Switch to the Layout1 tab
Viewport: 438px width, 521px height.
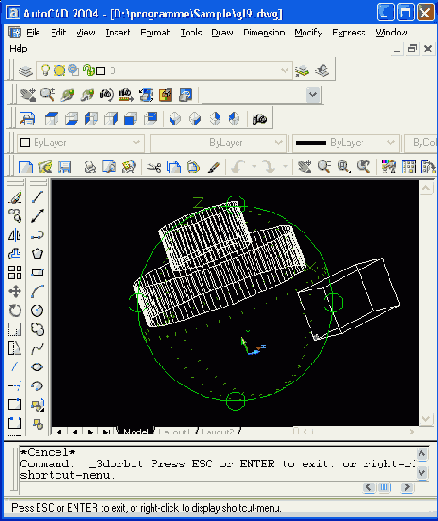(x=174, y=432)
